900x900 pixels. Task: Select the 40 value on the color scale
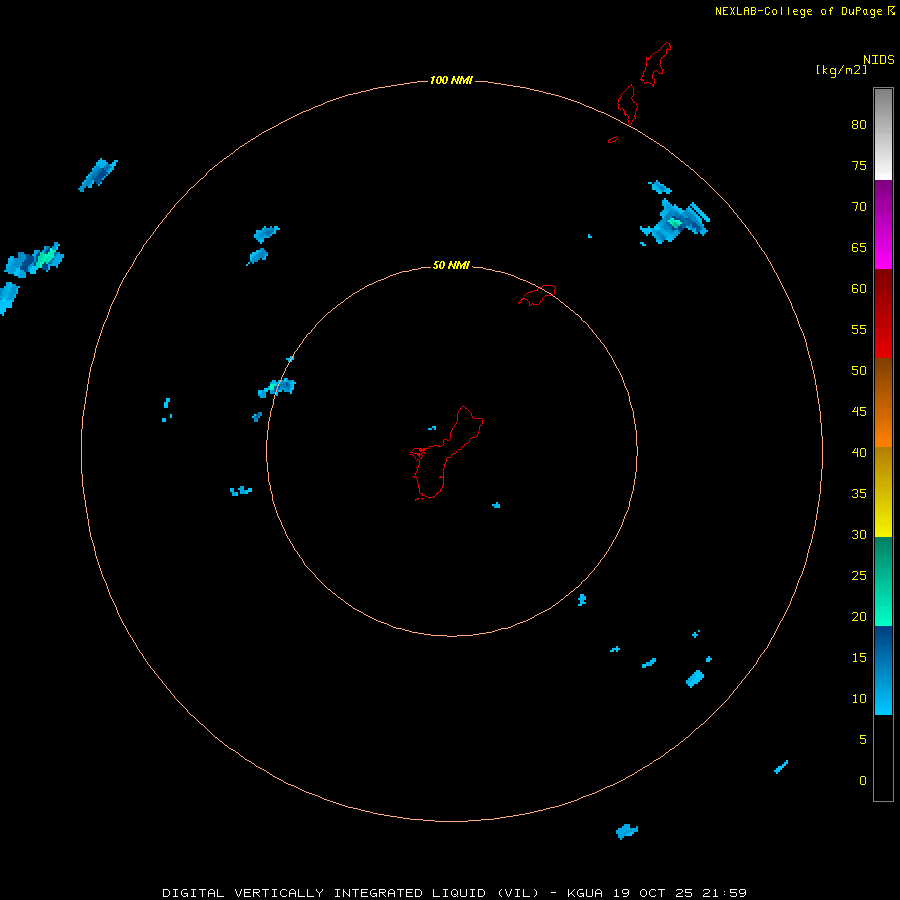click(859, 452)
